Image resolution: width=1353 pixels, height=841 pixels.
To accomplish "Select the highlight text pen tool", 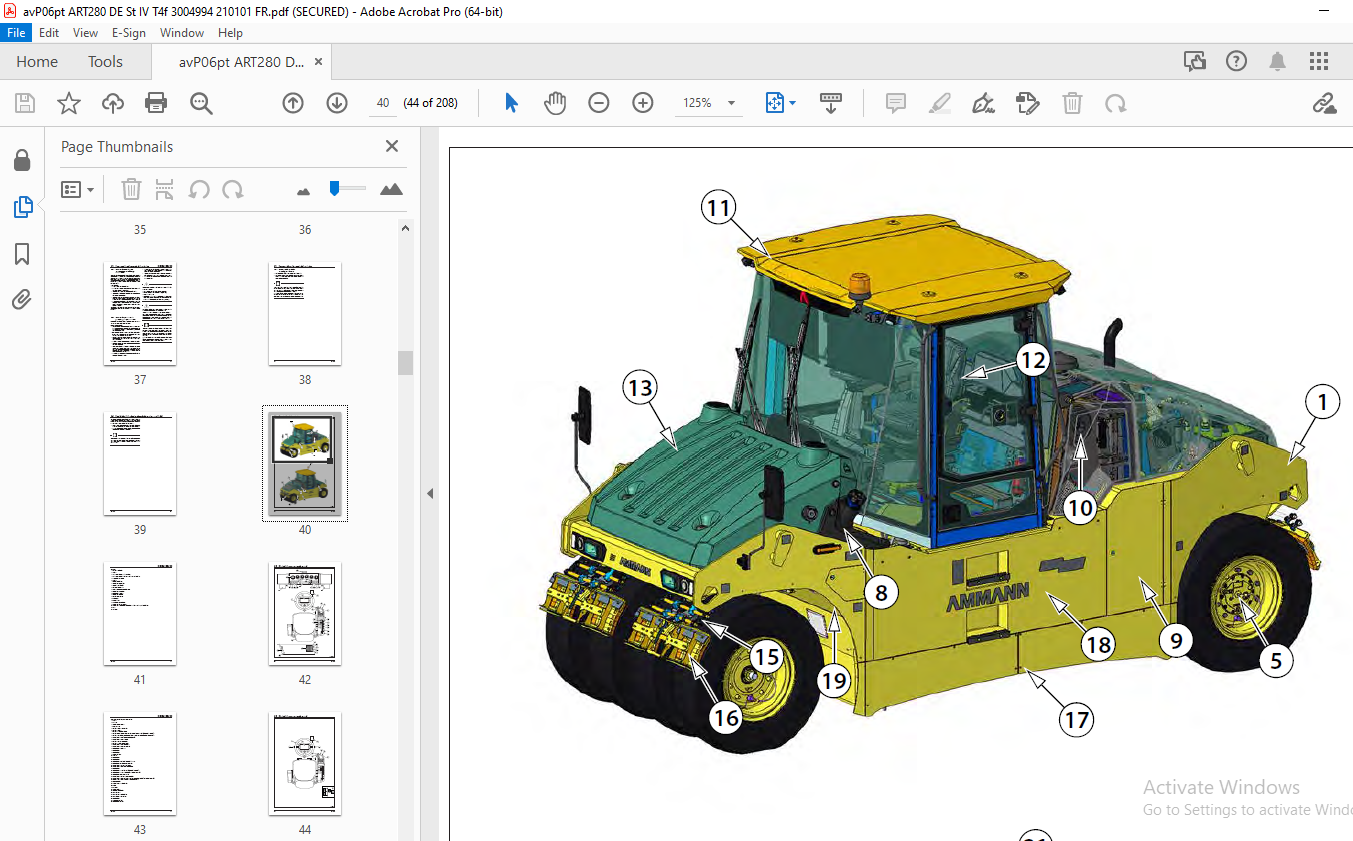I will (x=940, y=103).
